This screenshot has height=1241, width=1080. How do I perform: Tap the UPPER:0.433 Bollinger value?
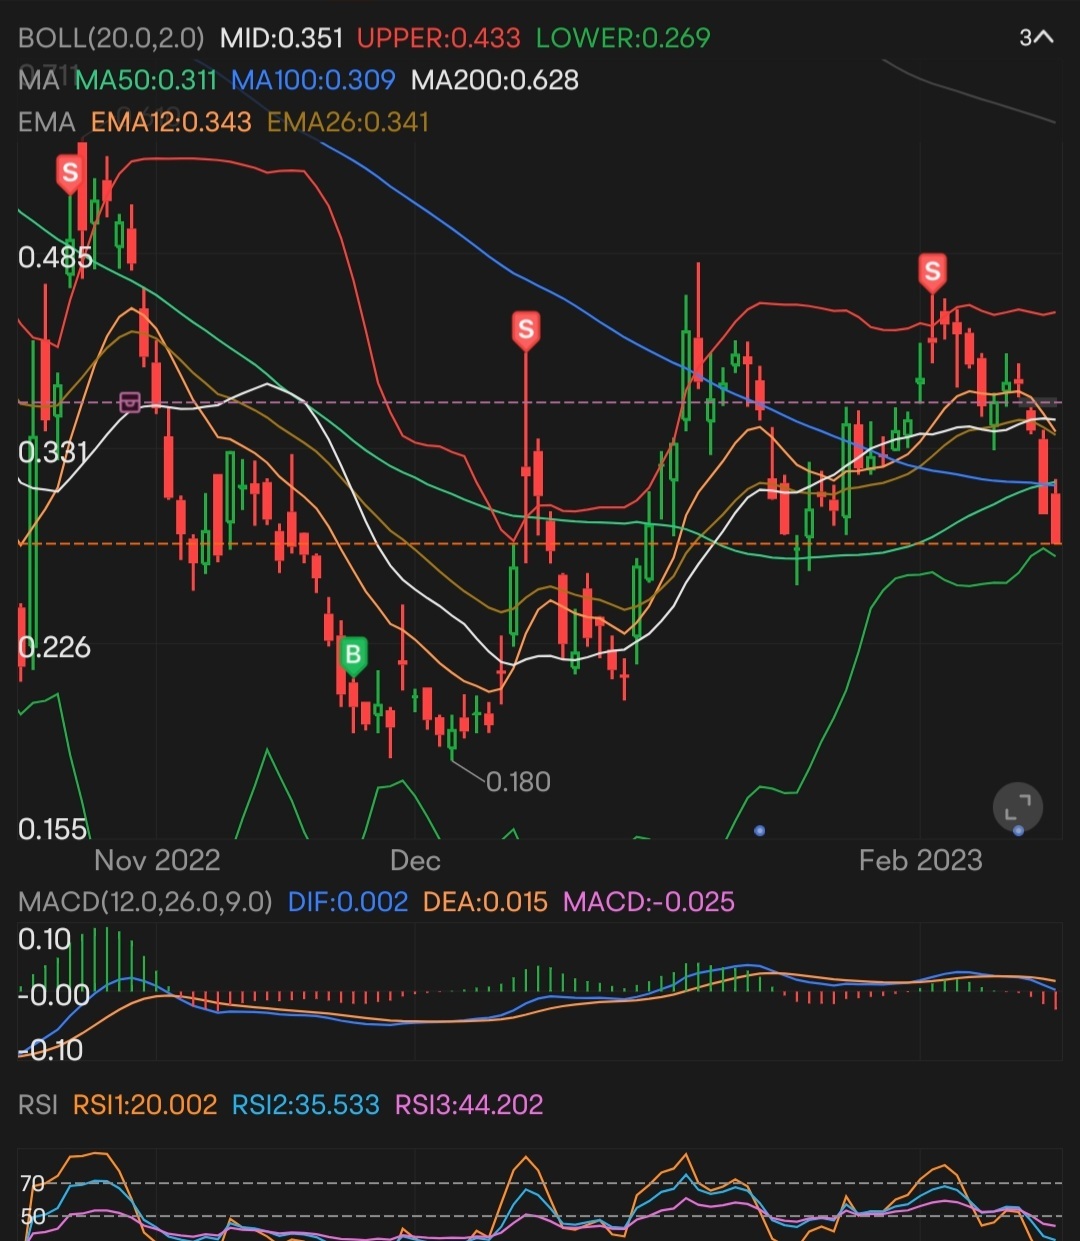click(x=438, y=38)
